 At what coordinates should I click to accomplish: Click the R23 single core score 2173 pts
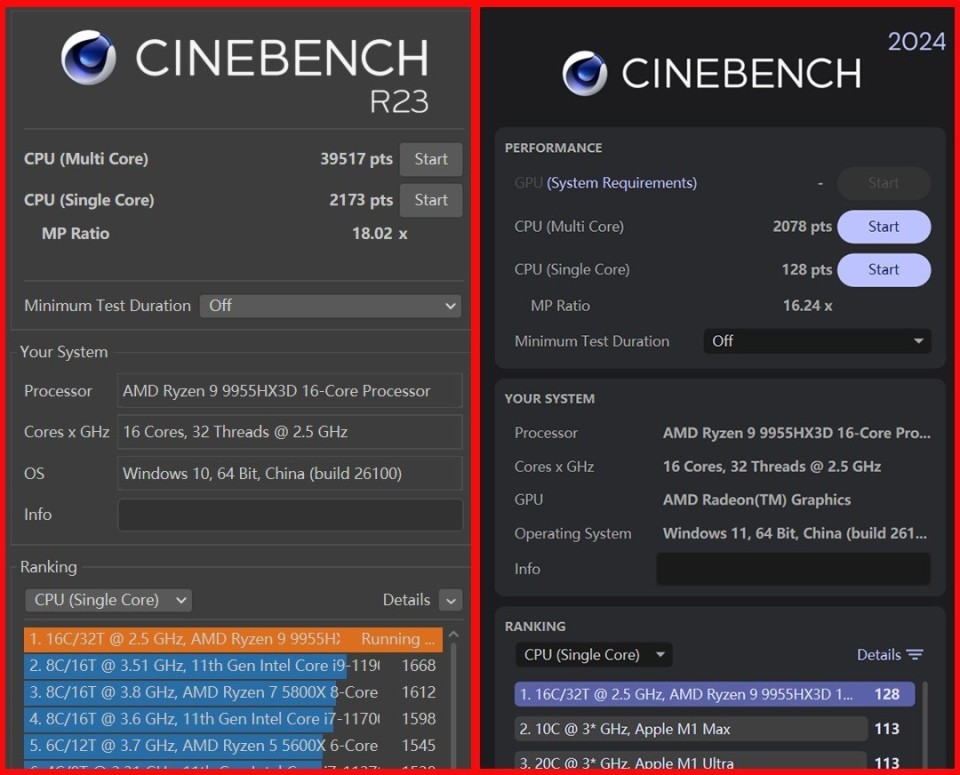pos(361,200)
